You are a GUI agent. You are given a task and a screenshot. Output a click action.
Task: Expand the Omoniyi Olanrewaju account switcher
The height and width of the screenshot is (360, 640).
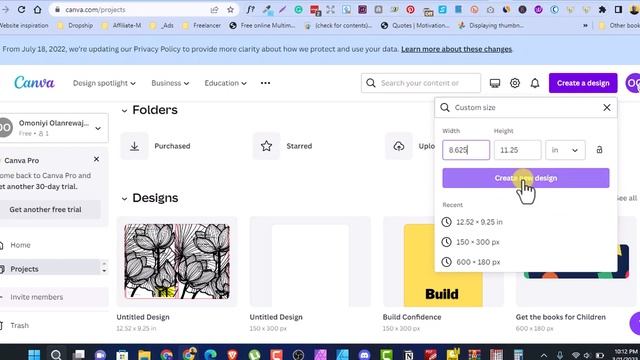click(54, 128)
